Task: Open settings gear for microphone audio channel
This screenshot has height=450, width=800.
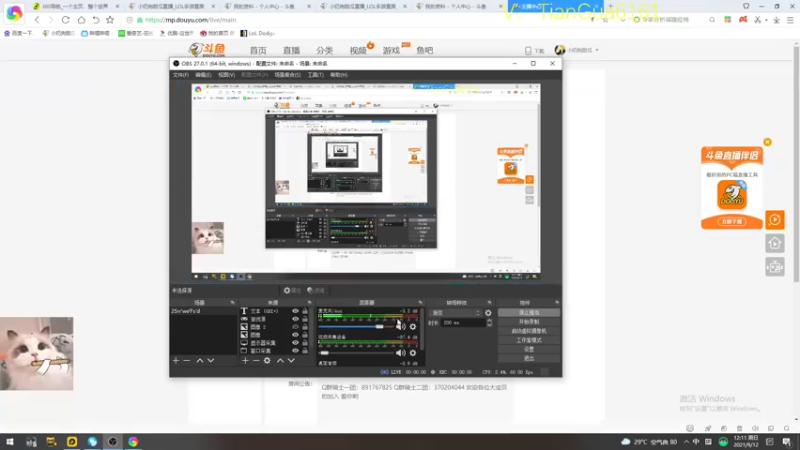Action: coord(413,327)
